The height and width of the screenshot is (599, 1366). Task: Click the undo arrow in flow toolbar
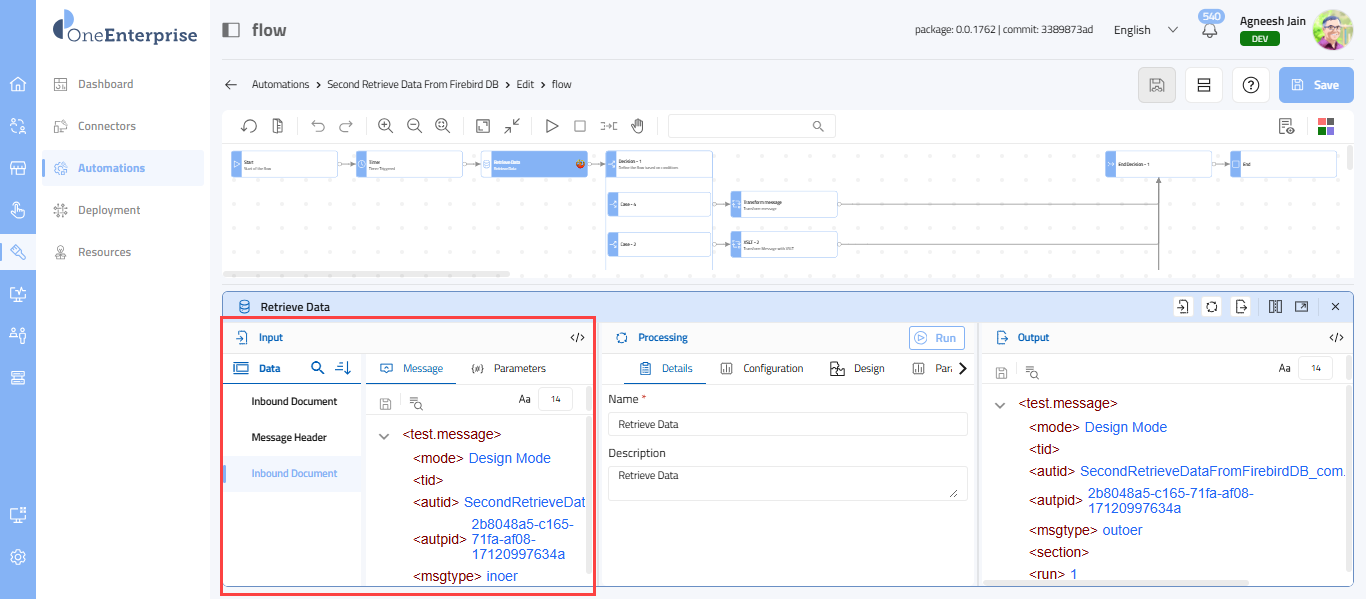(318, 126)
